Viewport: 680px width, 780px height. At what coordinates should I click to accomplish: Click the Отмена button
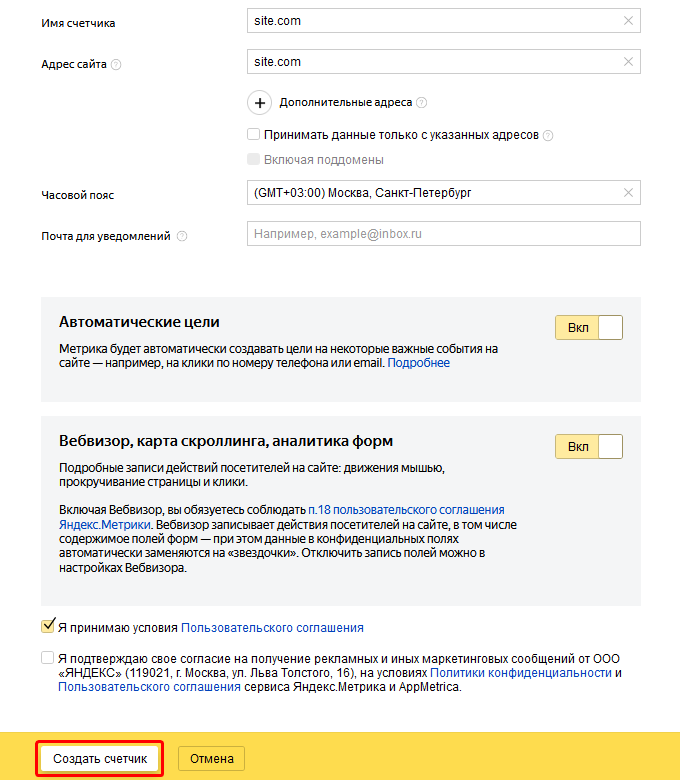[x=211, y=759]
